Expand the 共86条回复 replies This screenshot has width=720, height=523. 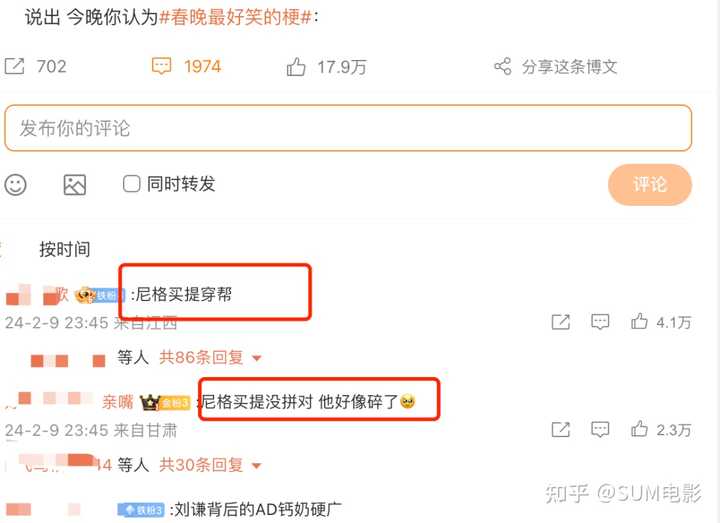(x=210, y=357)
